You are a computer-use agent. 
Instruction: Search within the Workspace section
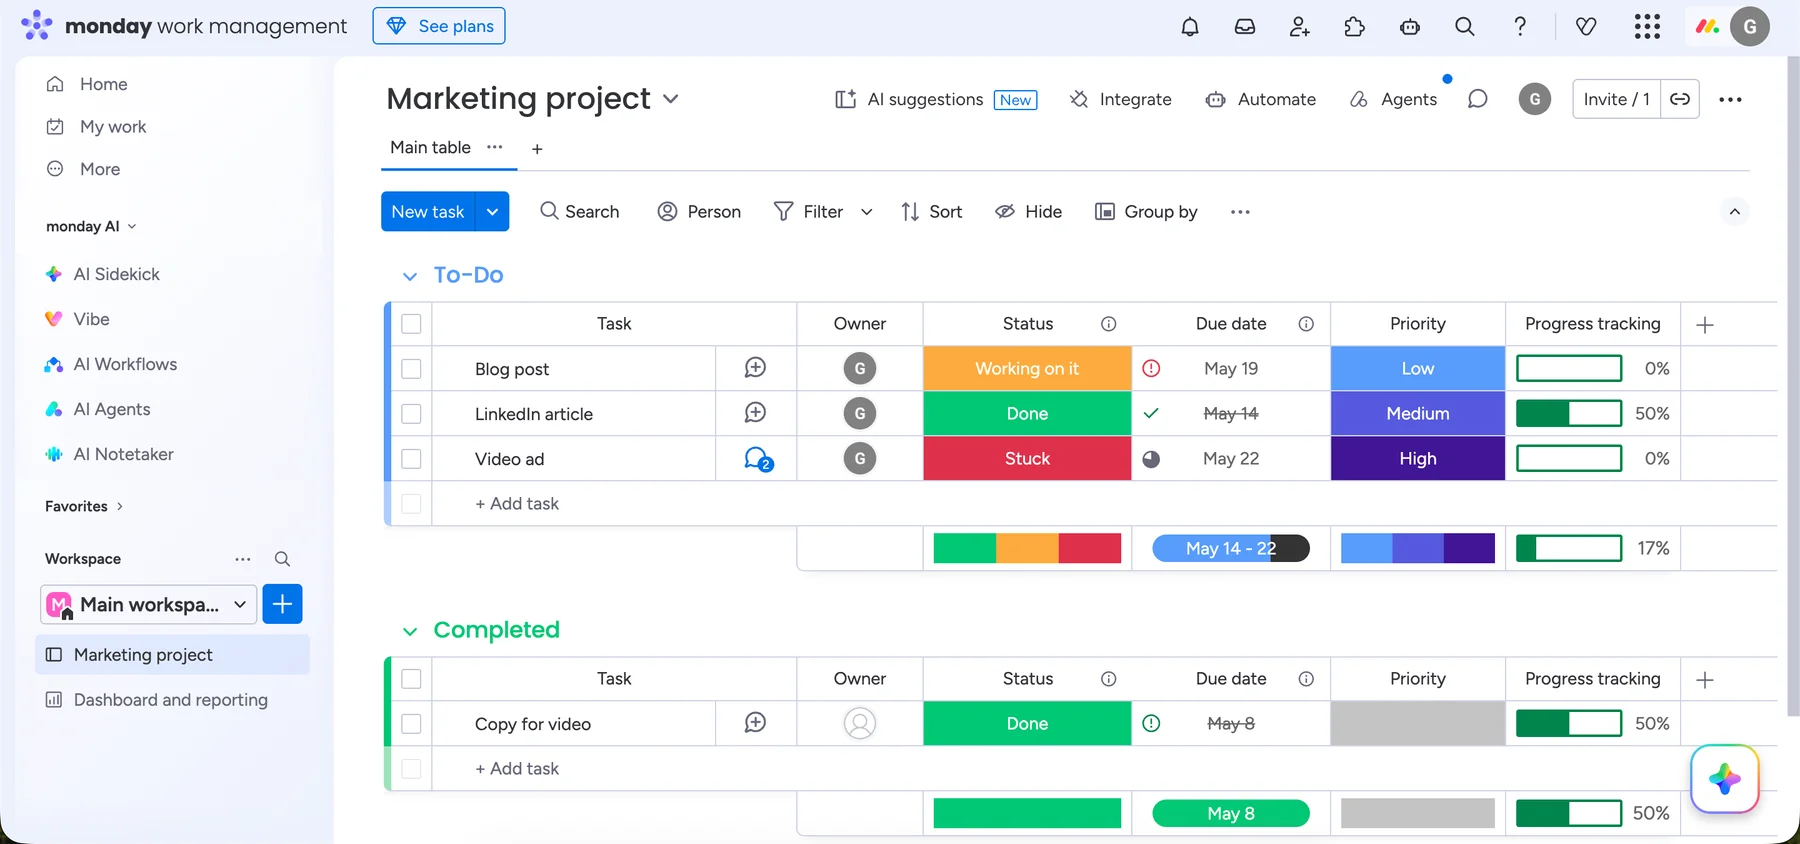tap(282, 559)
